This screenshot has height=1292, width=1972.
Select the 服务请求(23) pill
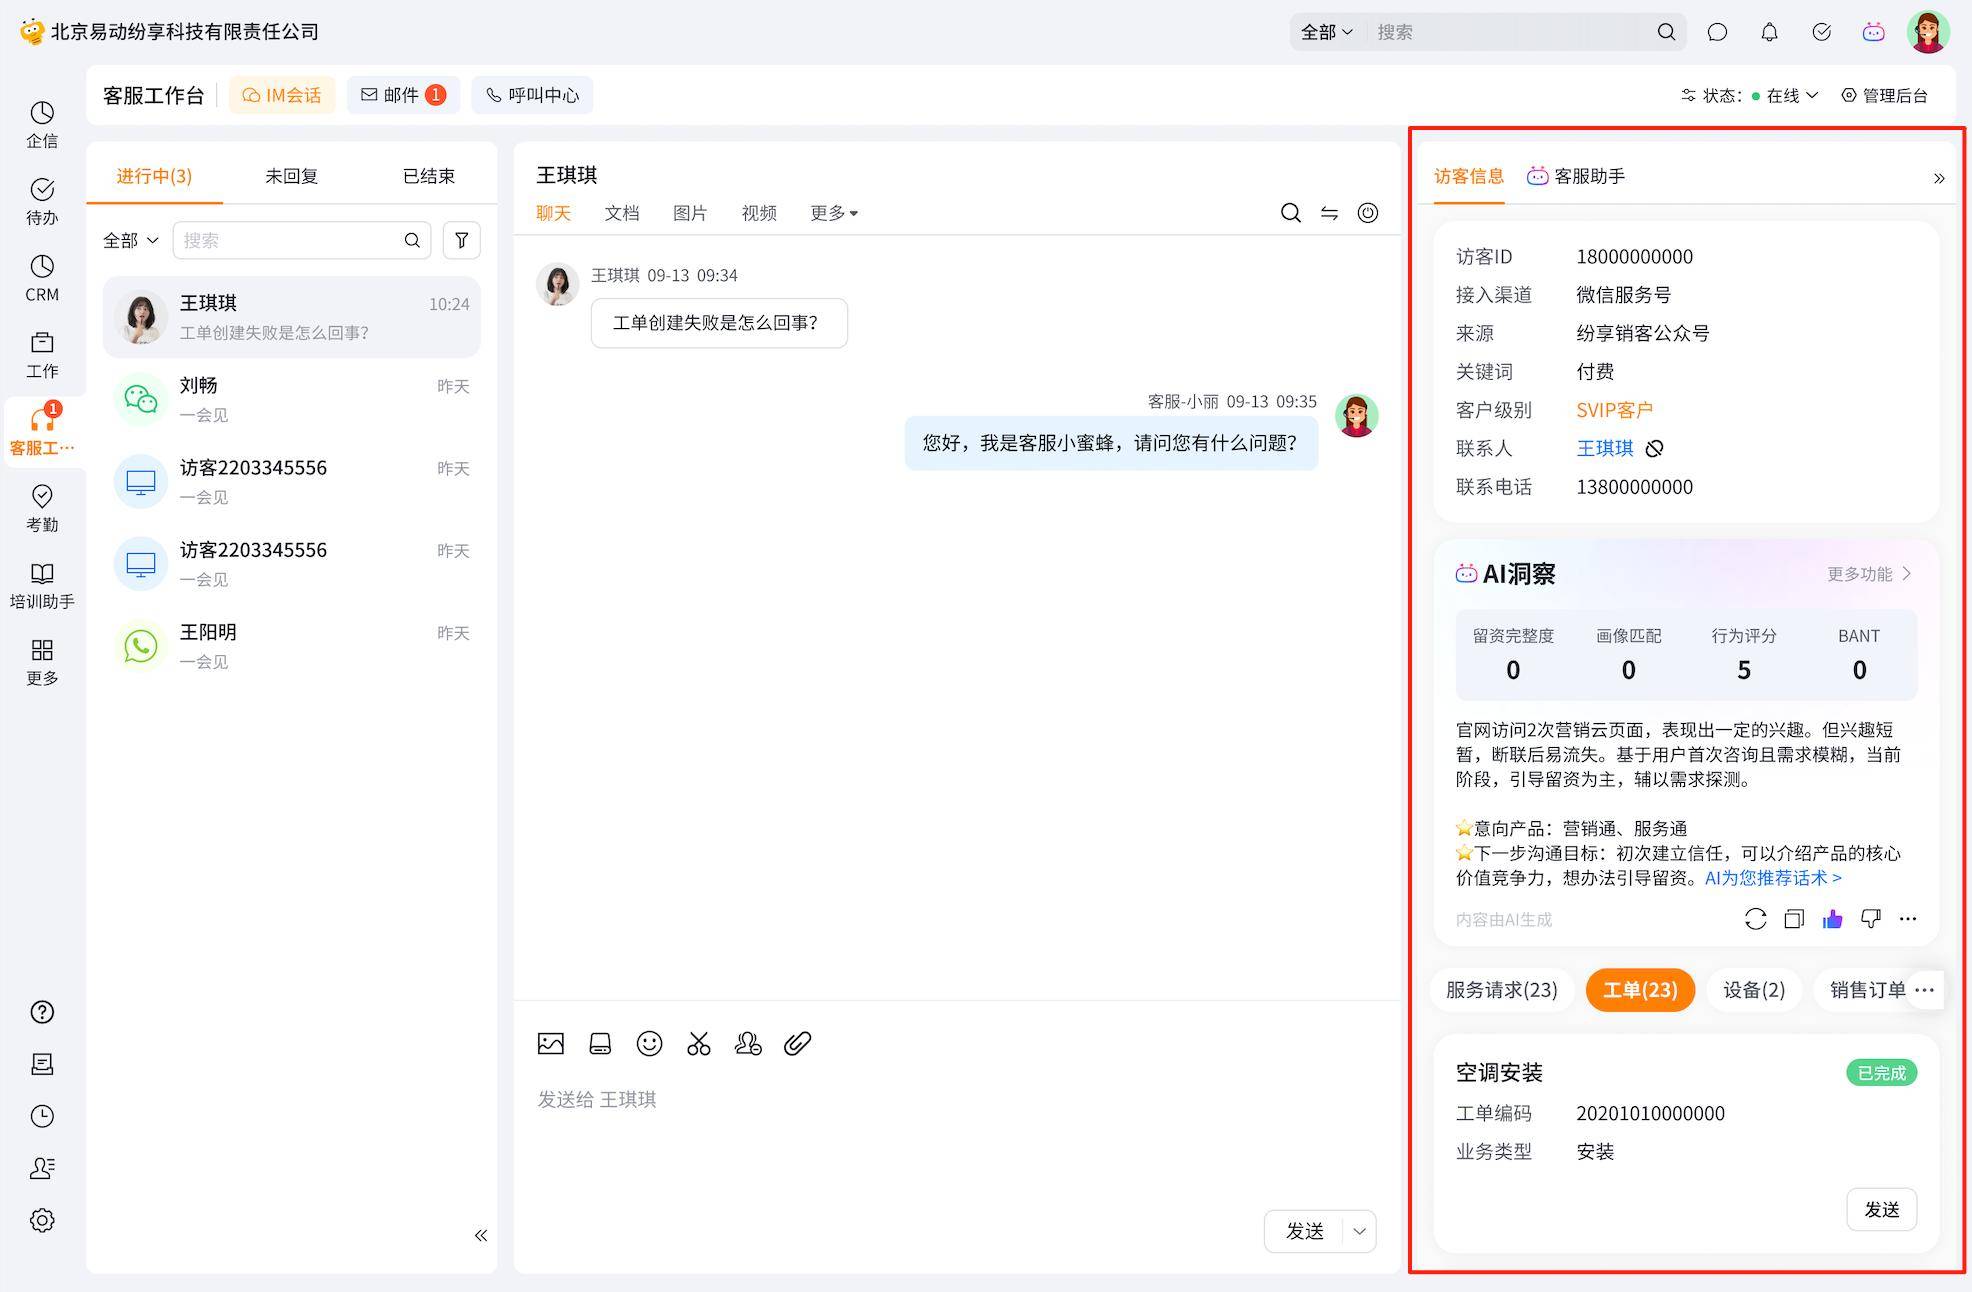point(1501,990)
